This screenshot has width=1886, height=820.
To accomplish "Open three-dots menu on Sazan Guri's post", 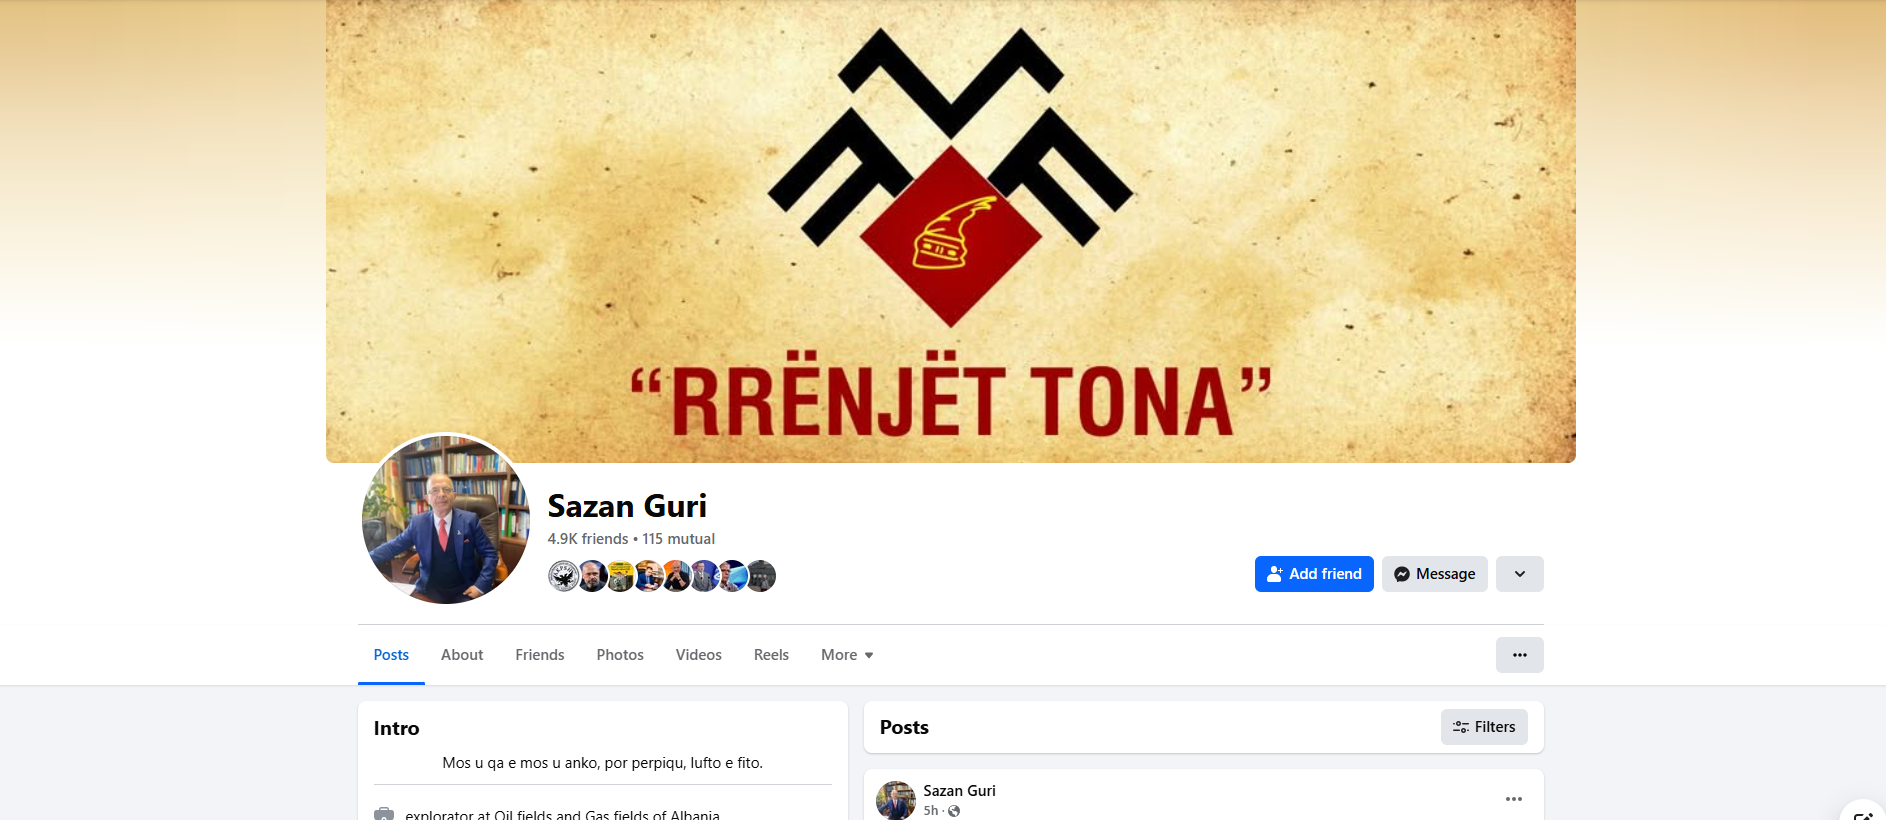I will [x=1514, y=799].
